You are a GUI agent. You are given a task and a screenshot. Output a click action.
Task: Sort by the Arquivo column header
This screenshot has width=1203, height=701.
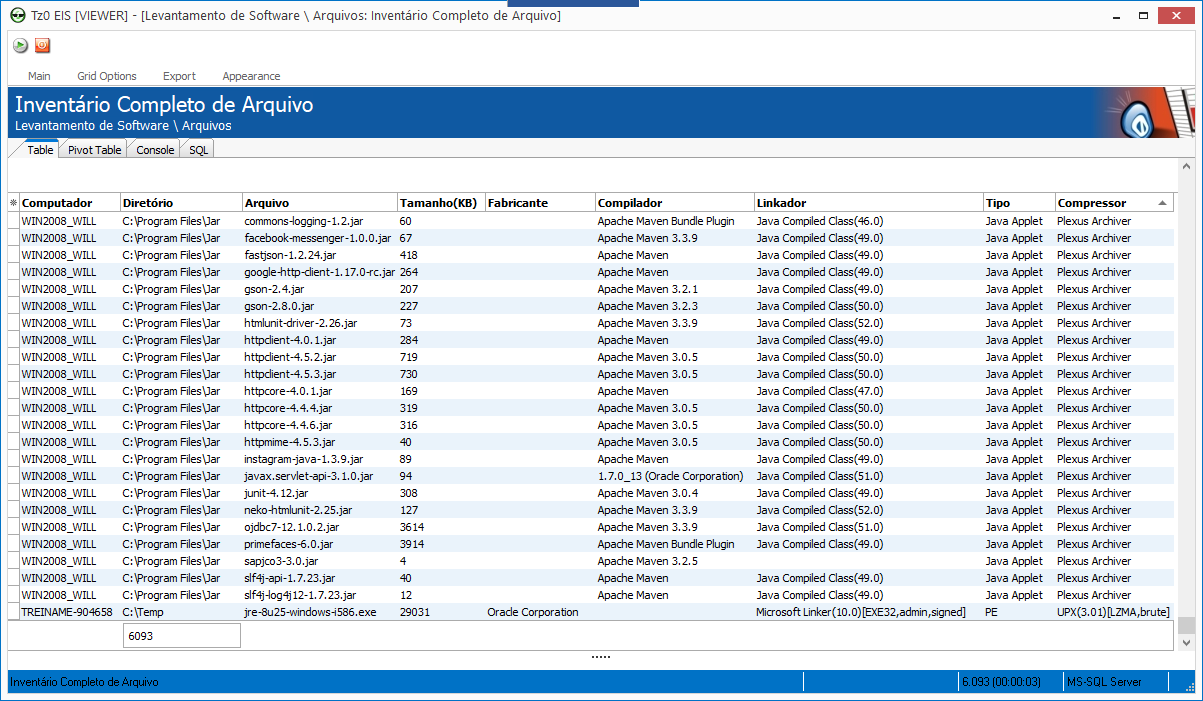[x=318, y=203]
